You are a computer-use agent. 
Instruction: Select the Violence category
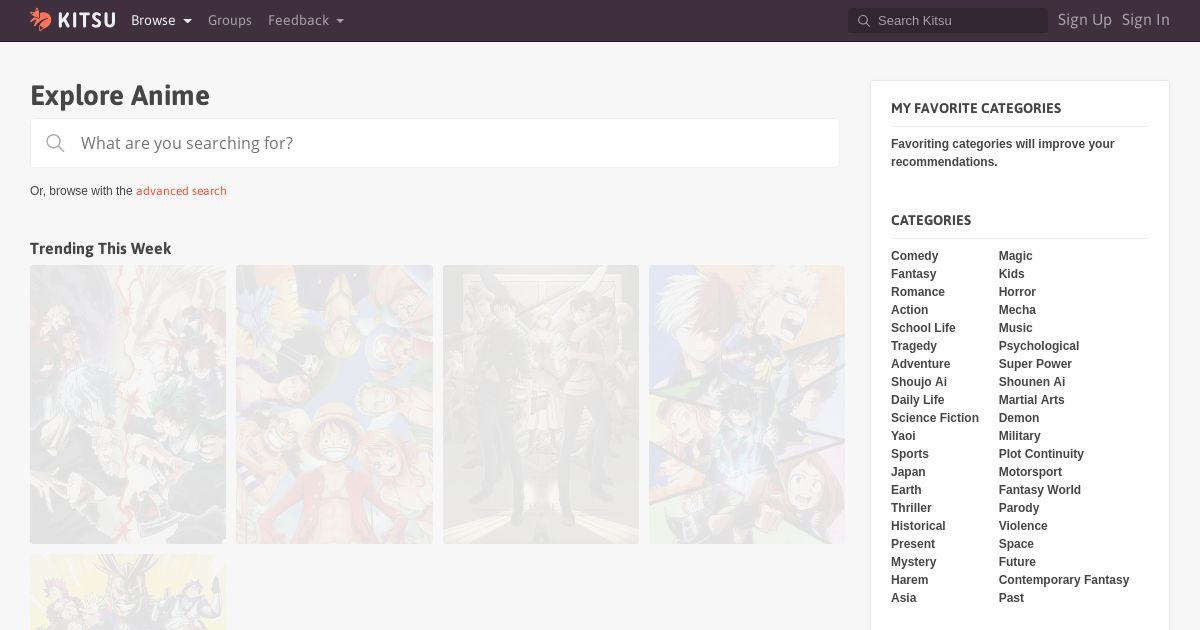click(x=1023, y=526)
